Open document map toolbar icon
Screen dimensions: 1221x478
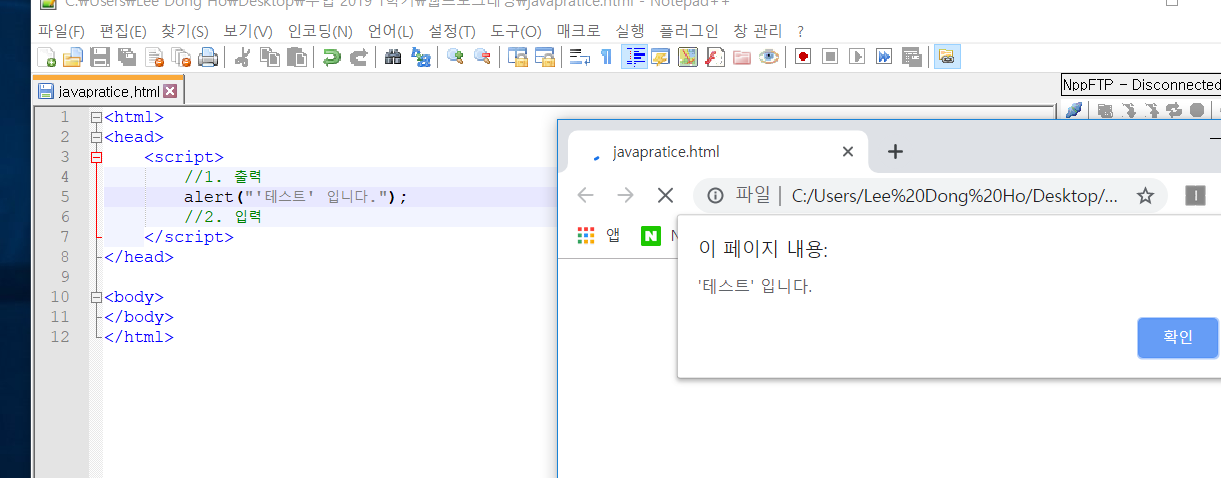tap(687, 57)
